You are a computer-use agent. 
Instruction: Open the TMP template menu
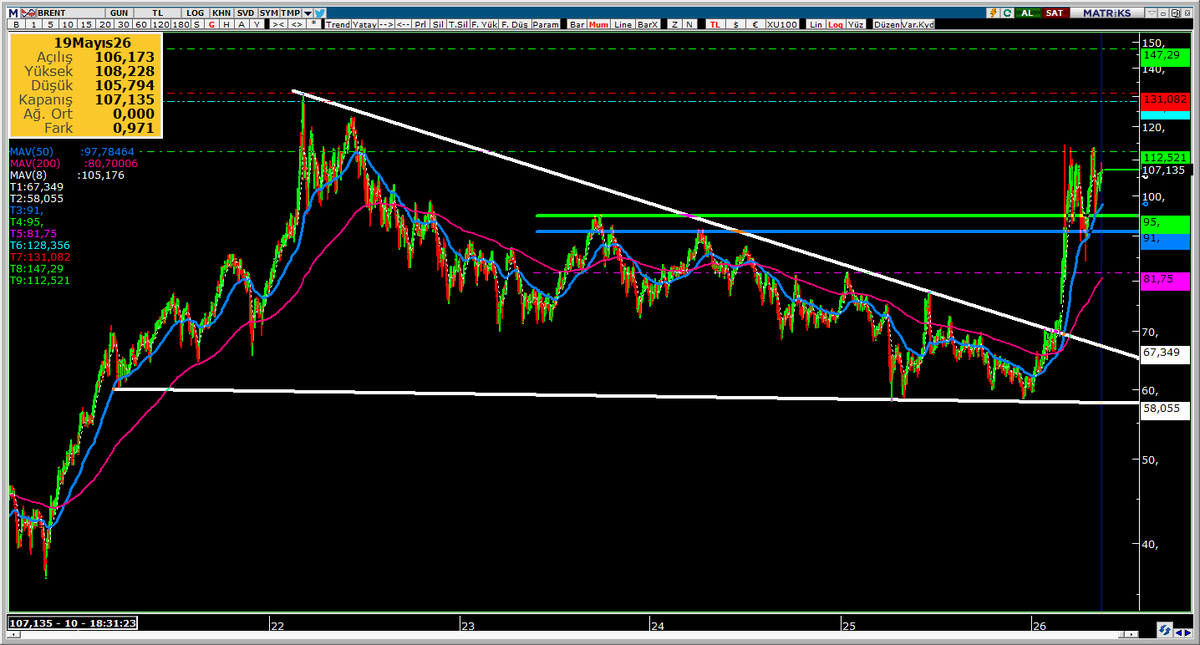(x=291, y=11)
